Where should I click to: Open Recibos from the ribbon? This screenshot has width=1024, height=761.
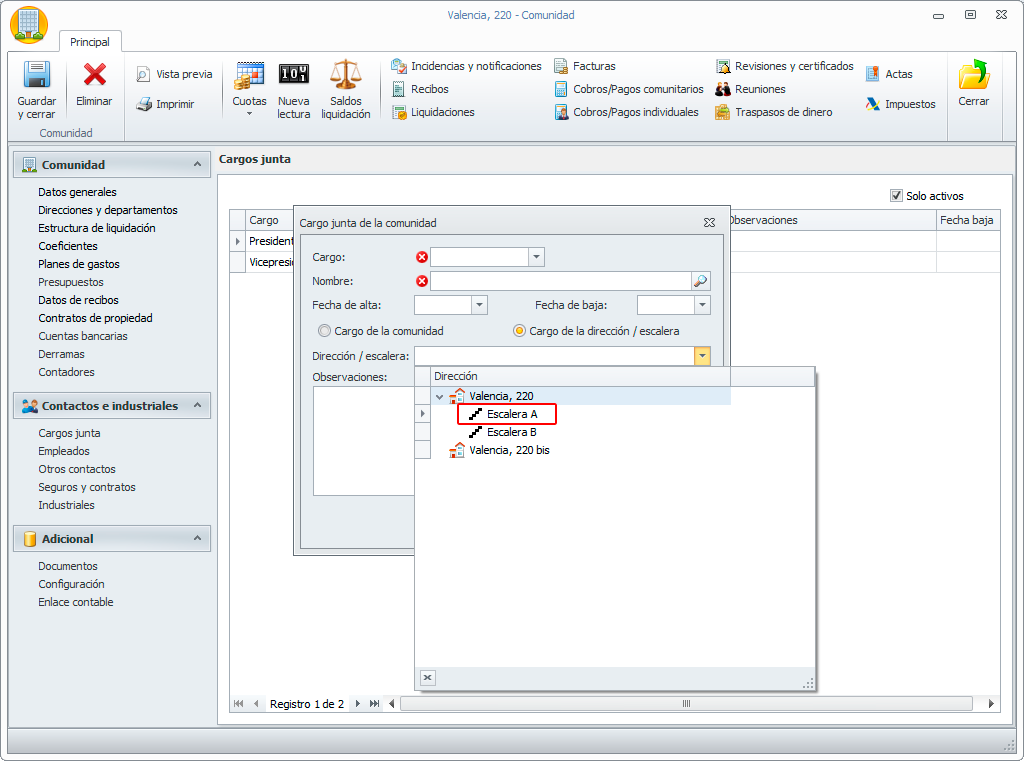coord(420,89)
